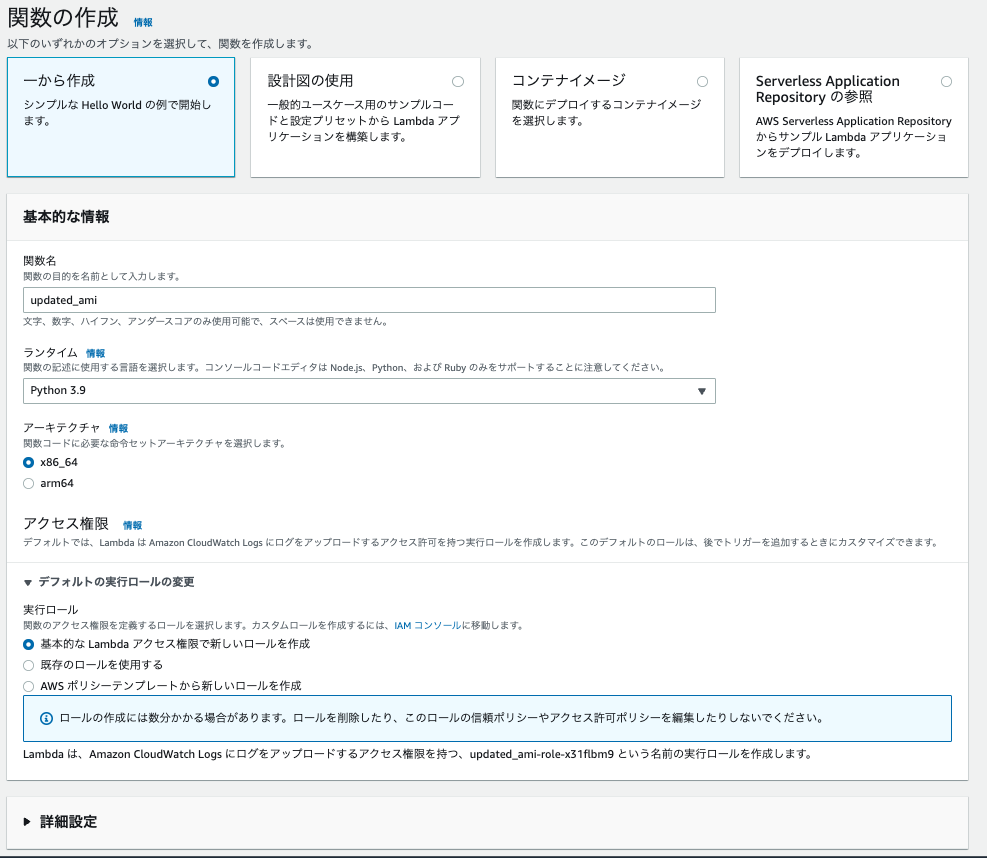Click the アーキテクチャ 情報 help icon
Screen dimensions: 987x858
pos(118,428)
